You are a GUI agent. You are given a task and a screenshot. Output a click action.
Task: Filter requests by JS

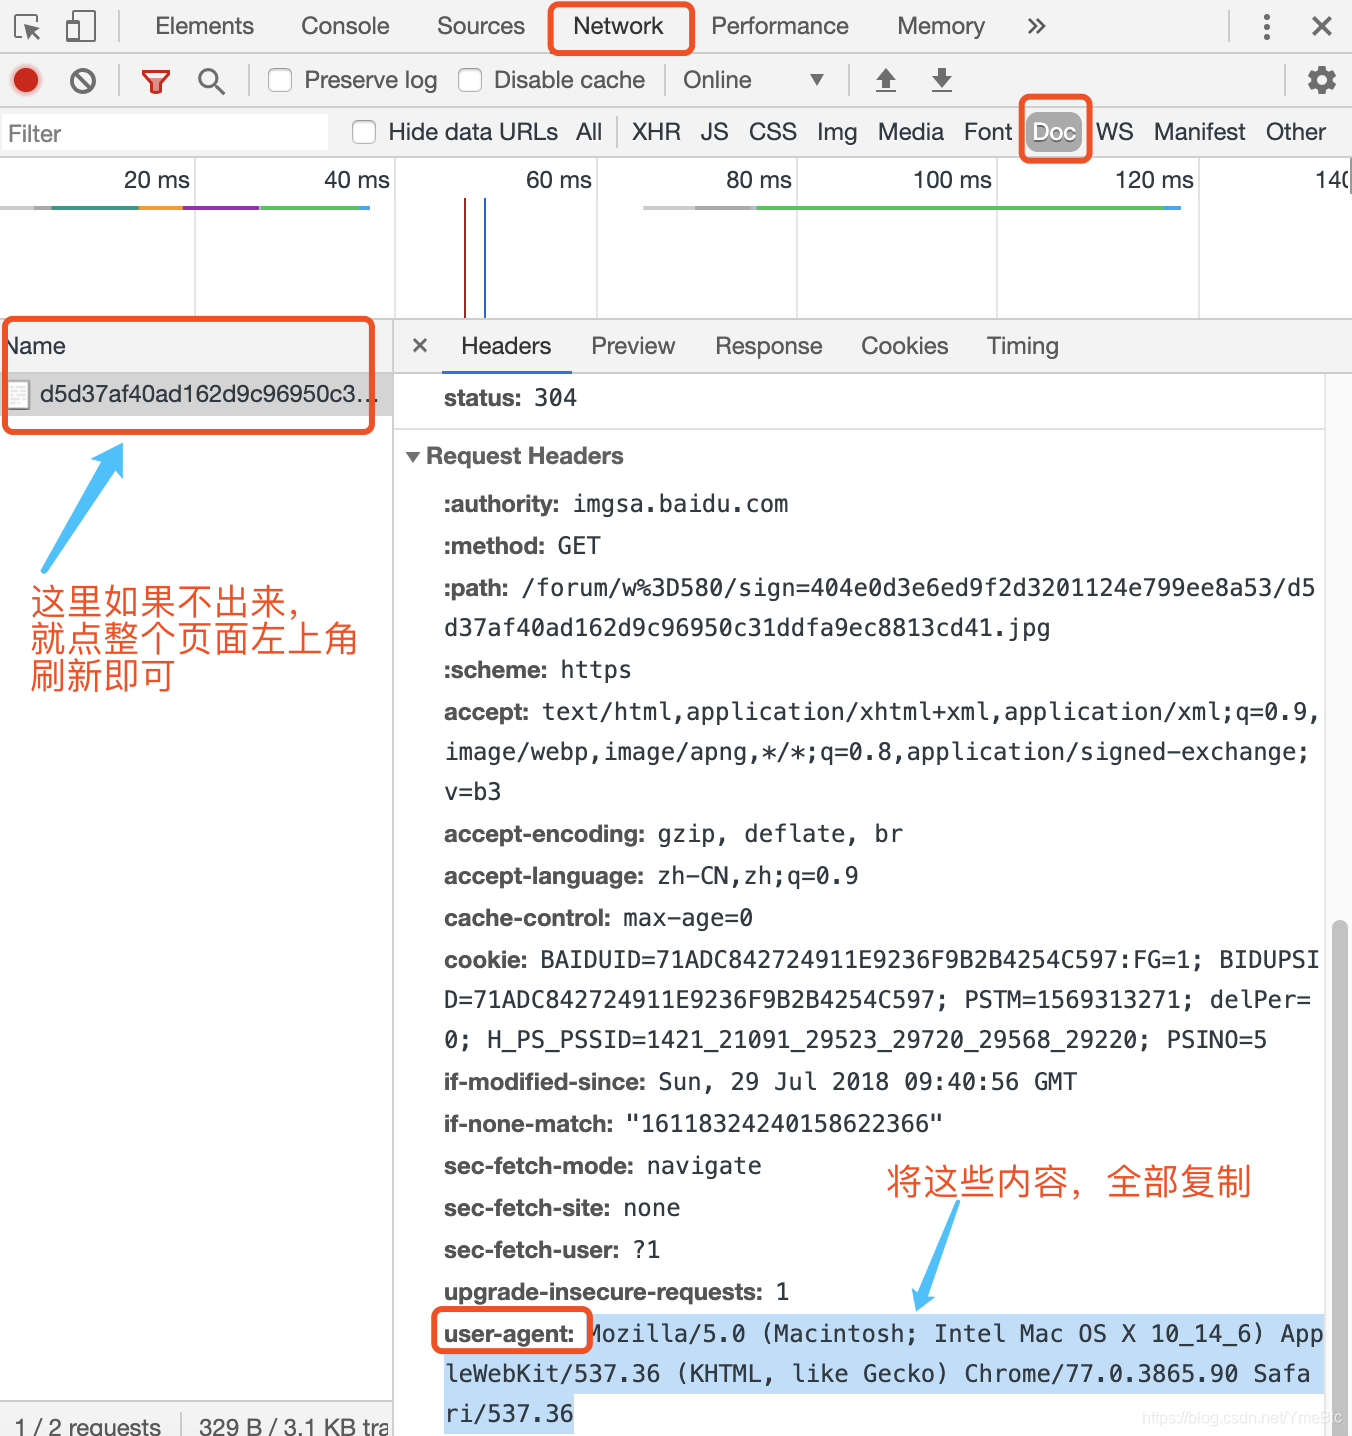(714, 132)
